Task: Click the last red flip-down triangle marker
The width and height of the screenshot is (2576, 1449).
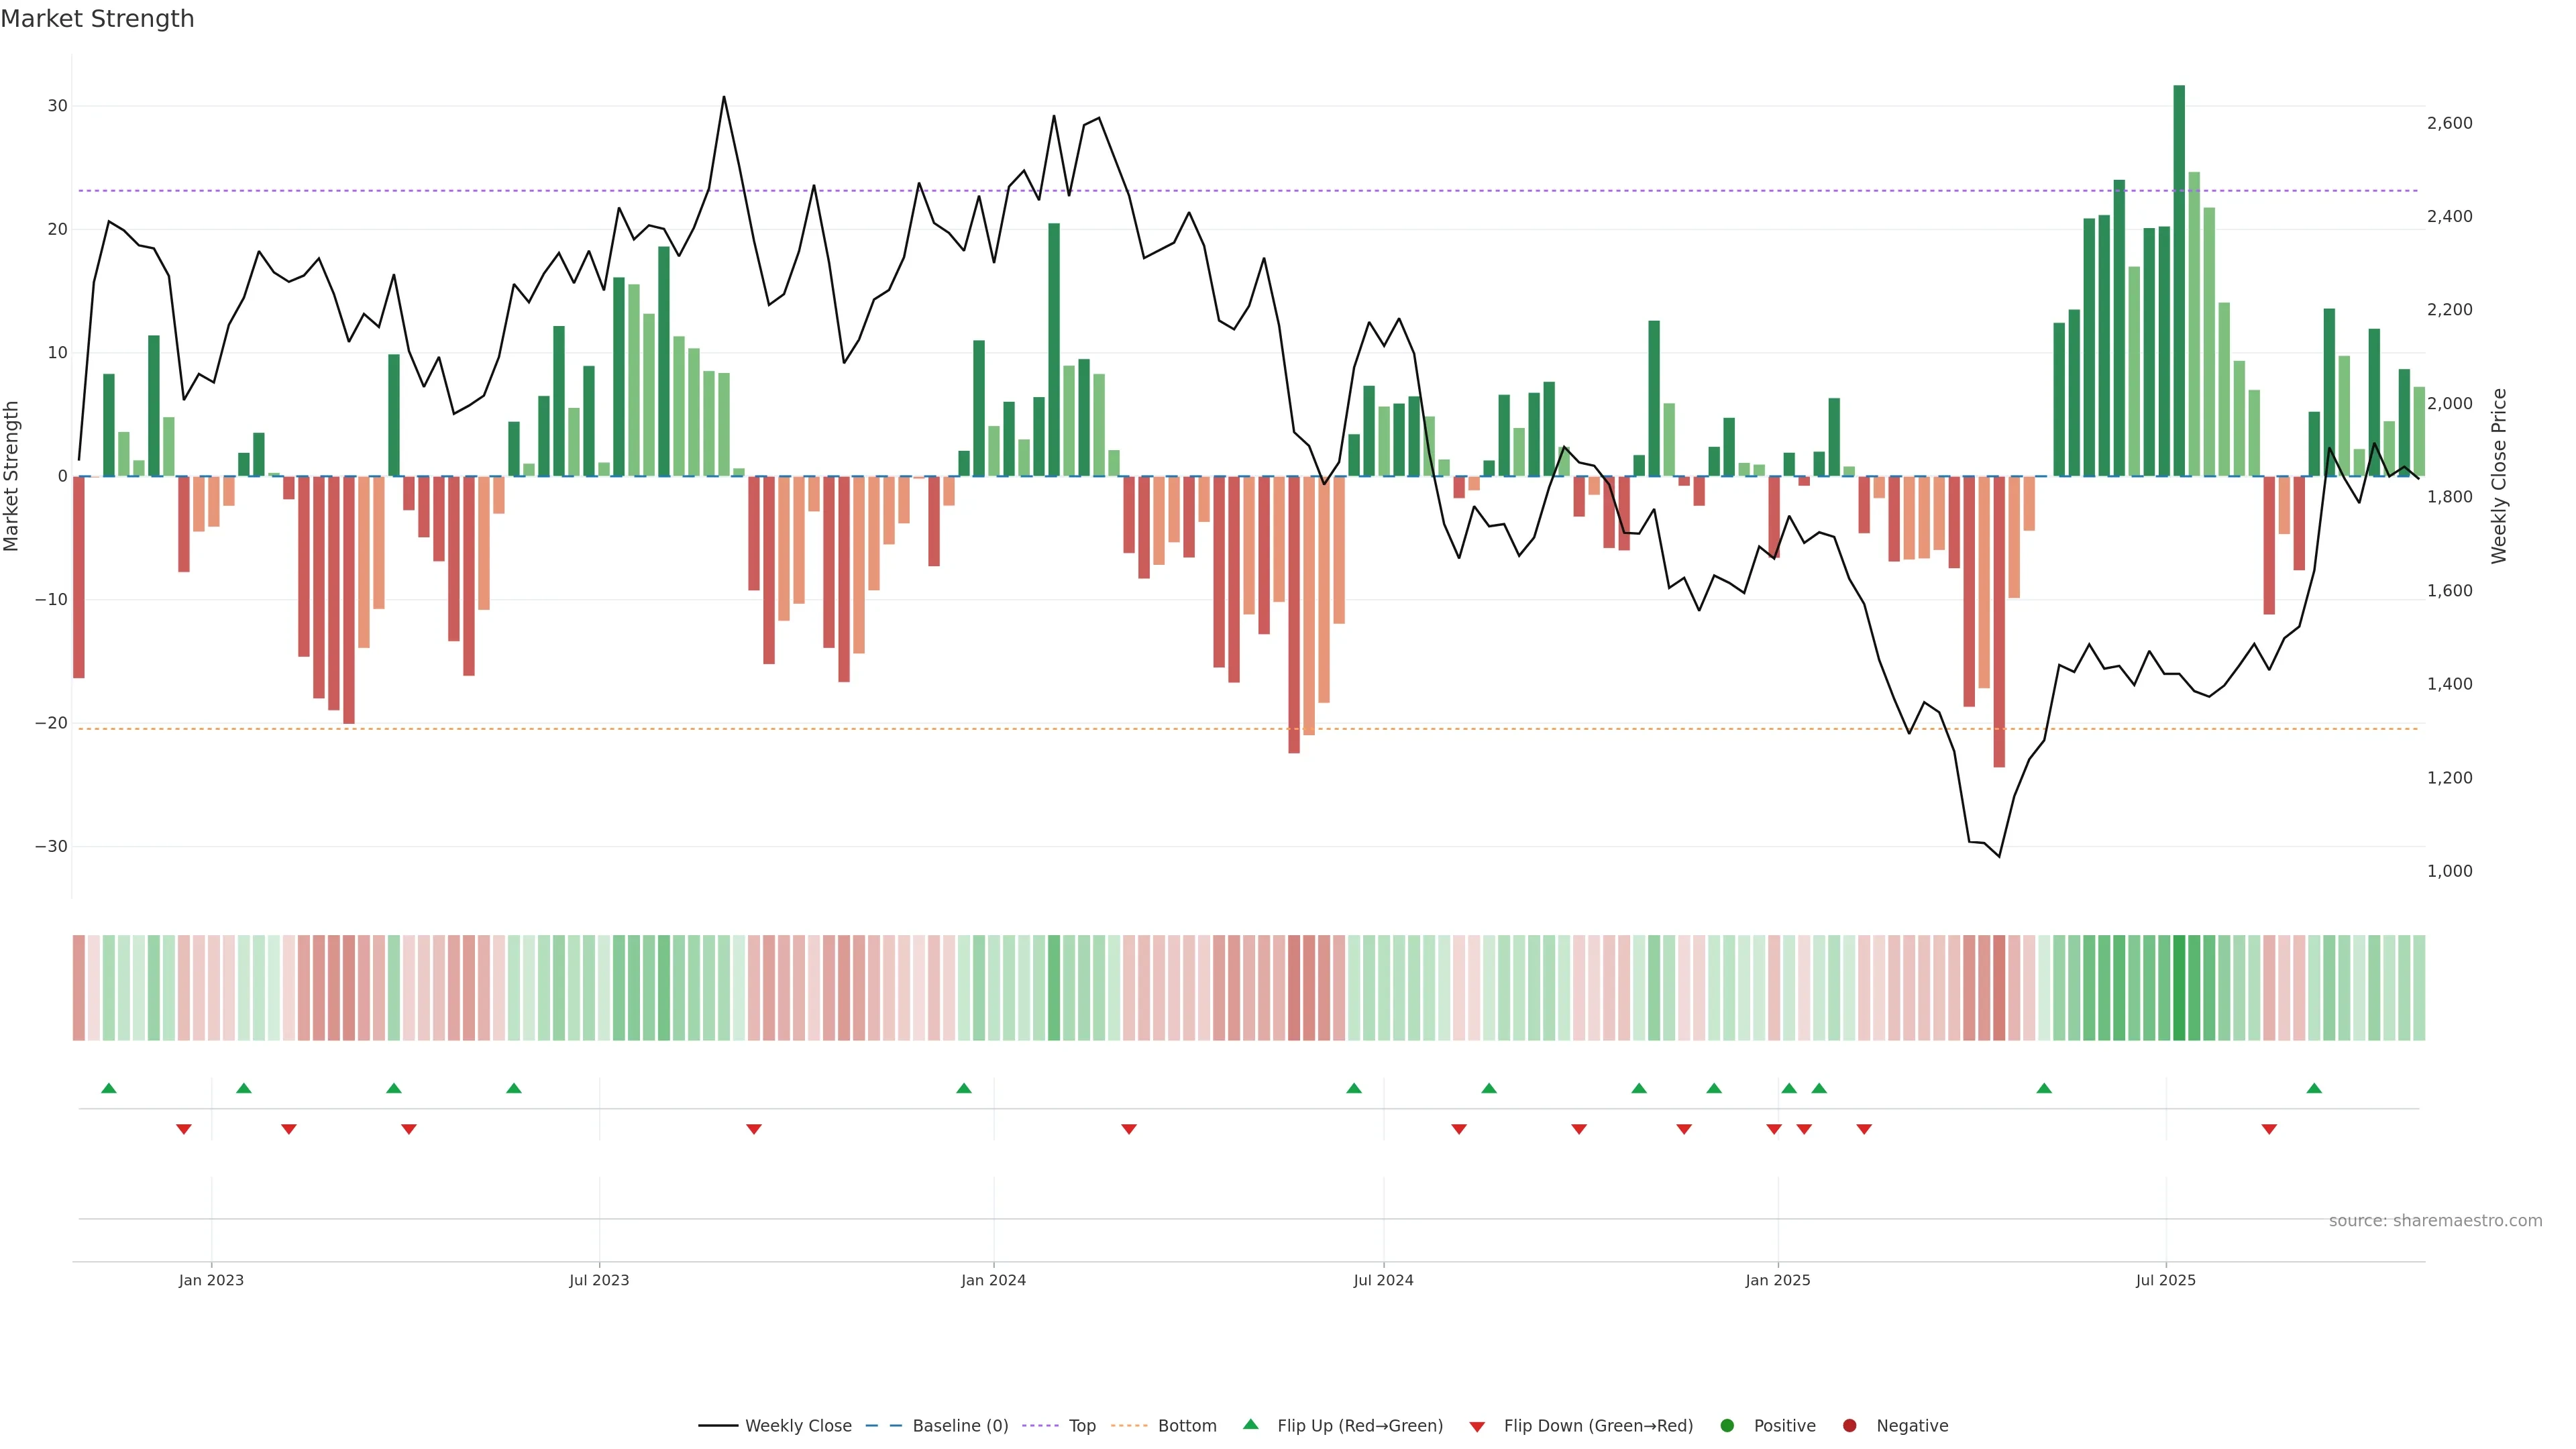Action: (x=2269, y=1129)
